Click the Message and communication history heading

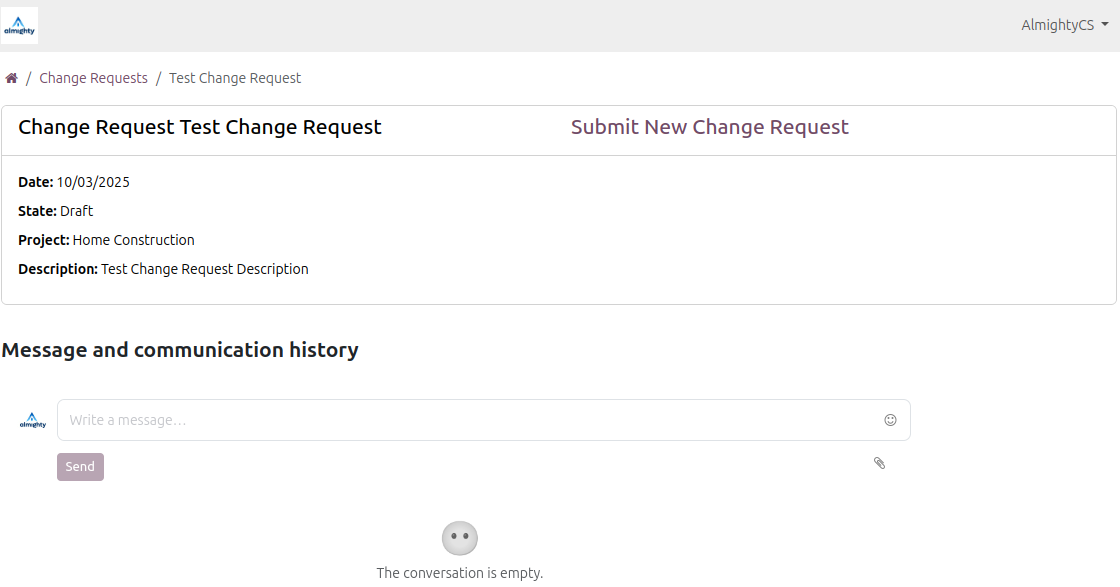click(180, 350)
